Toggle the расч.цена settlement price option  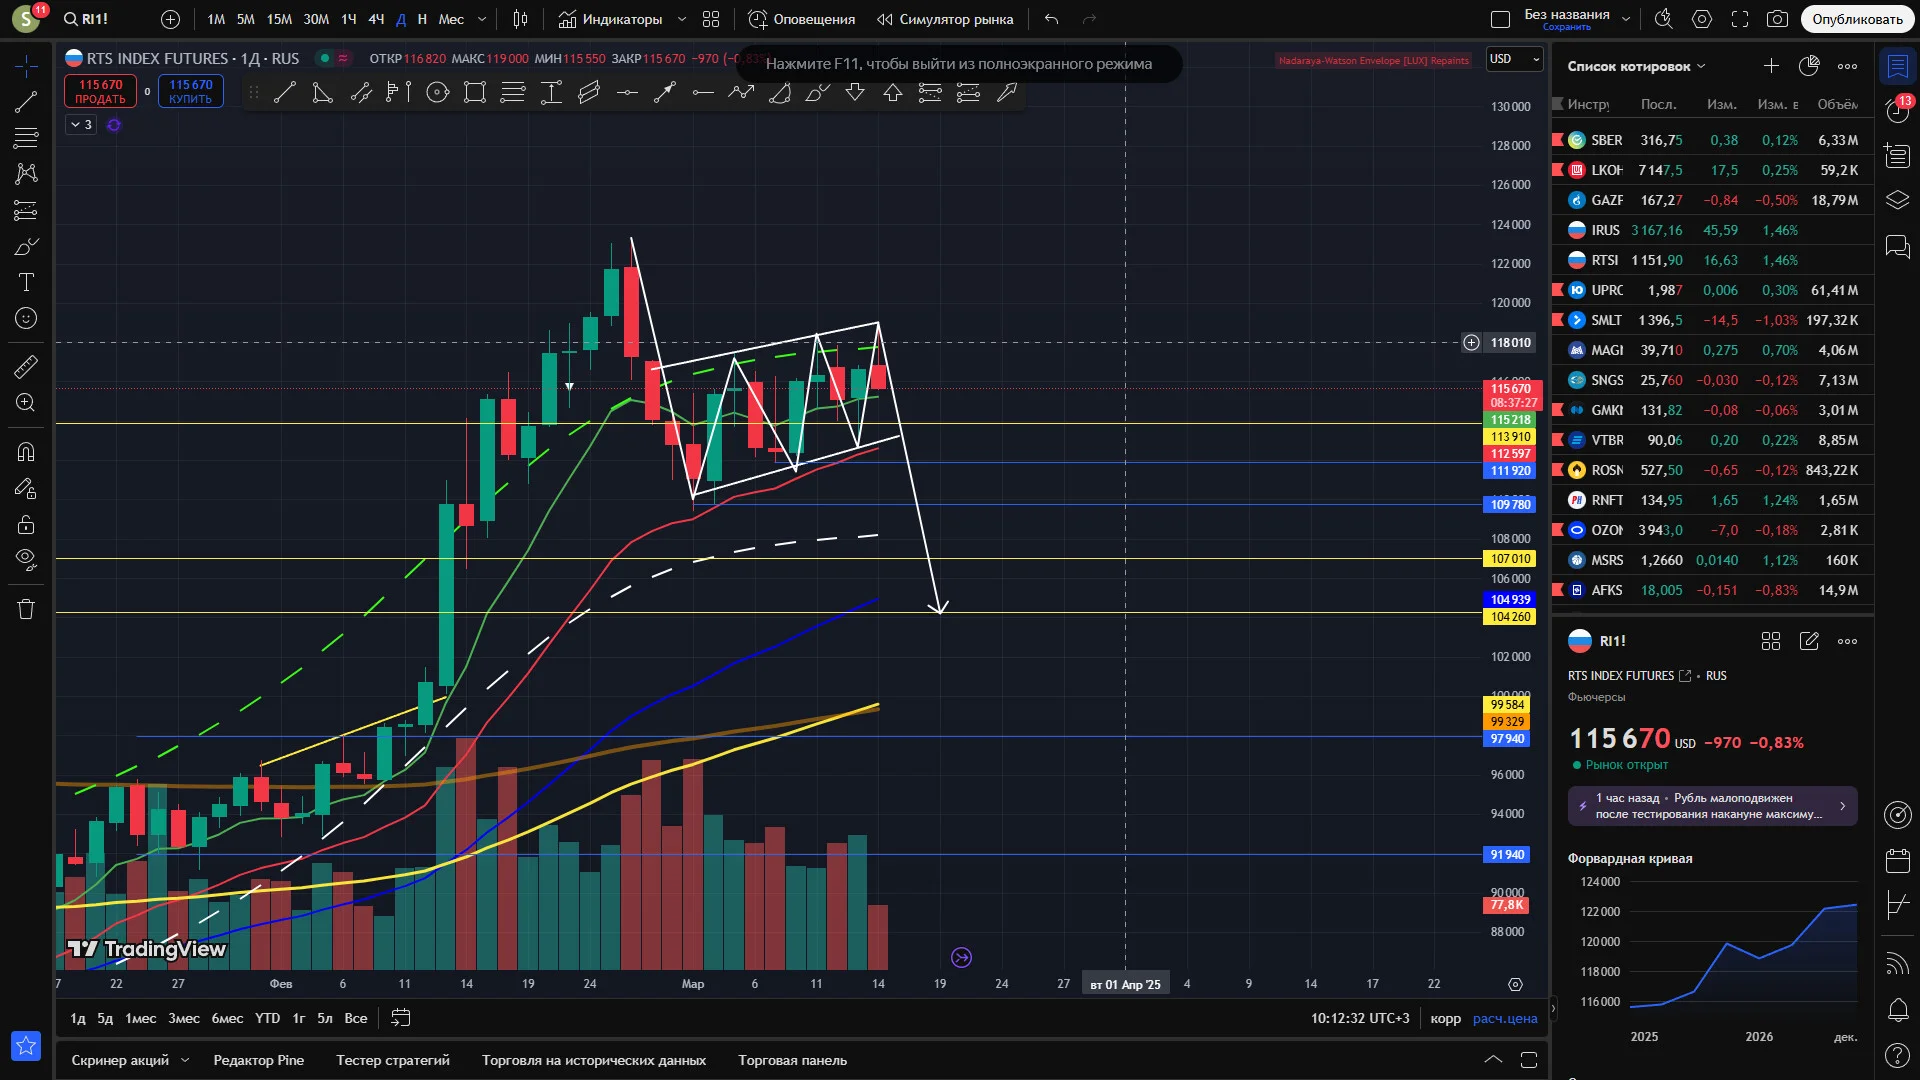[x=1505, y=1018]
